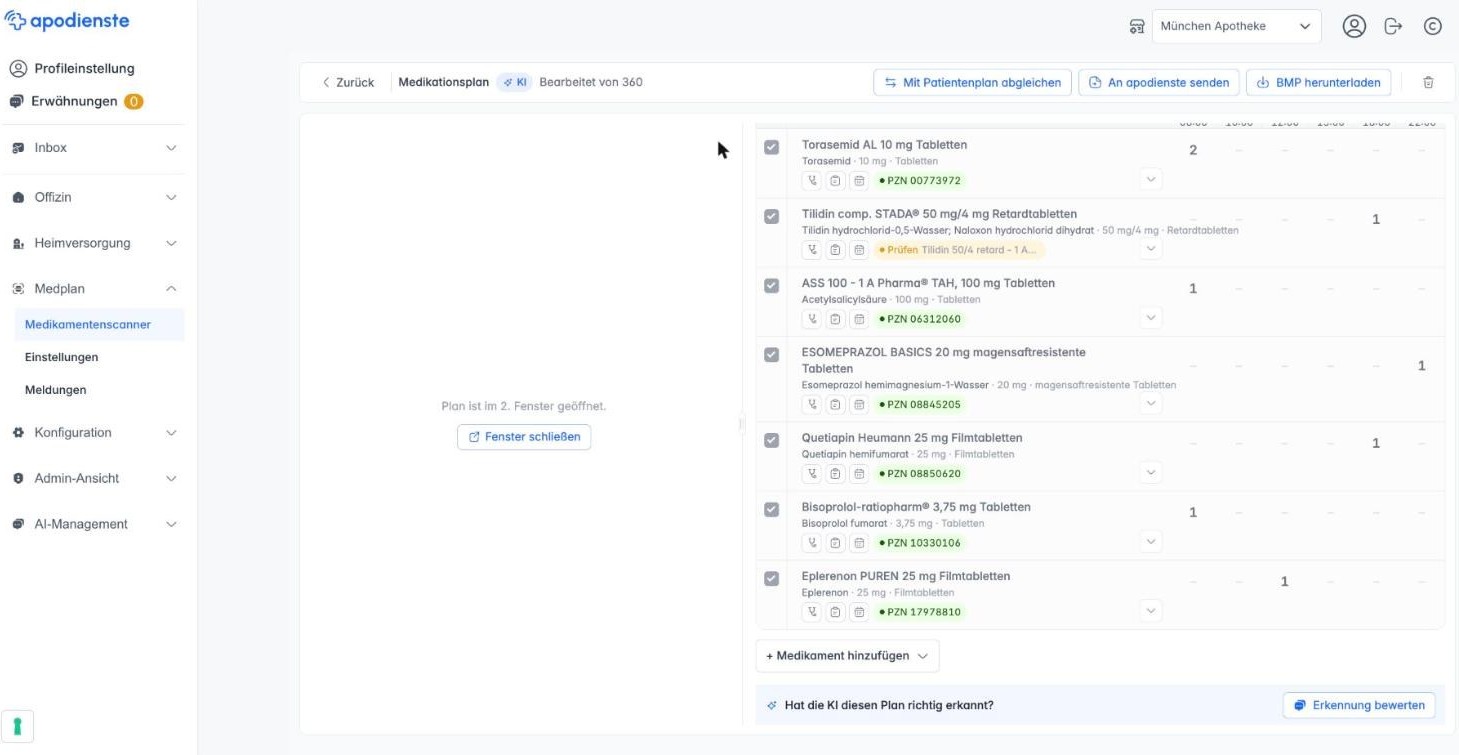
Task: Click the clipboard icon in Torasemid row
Action: tap(835, 181)
